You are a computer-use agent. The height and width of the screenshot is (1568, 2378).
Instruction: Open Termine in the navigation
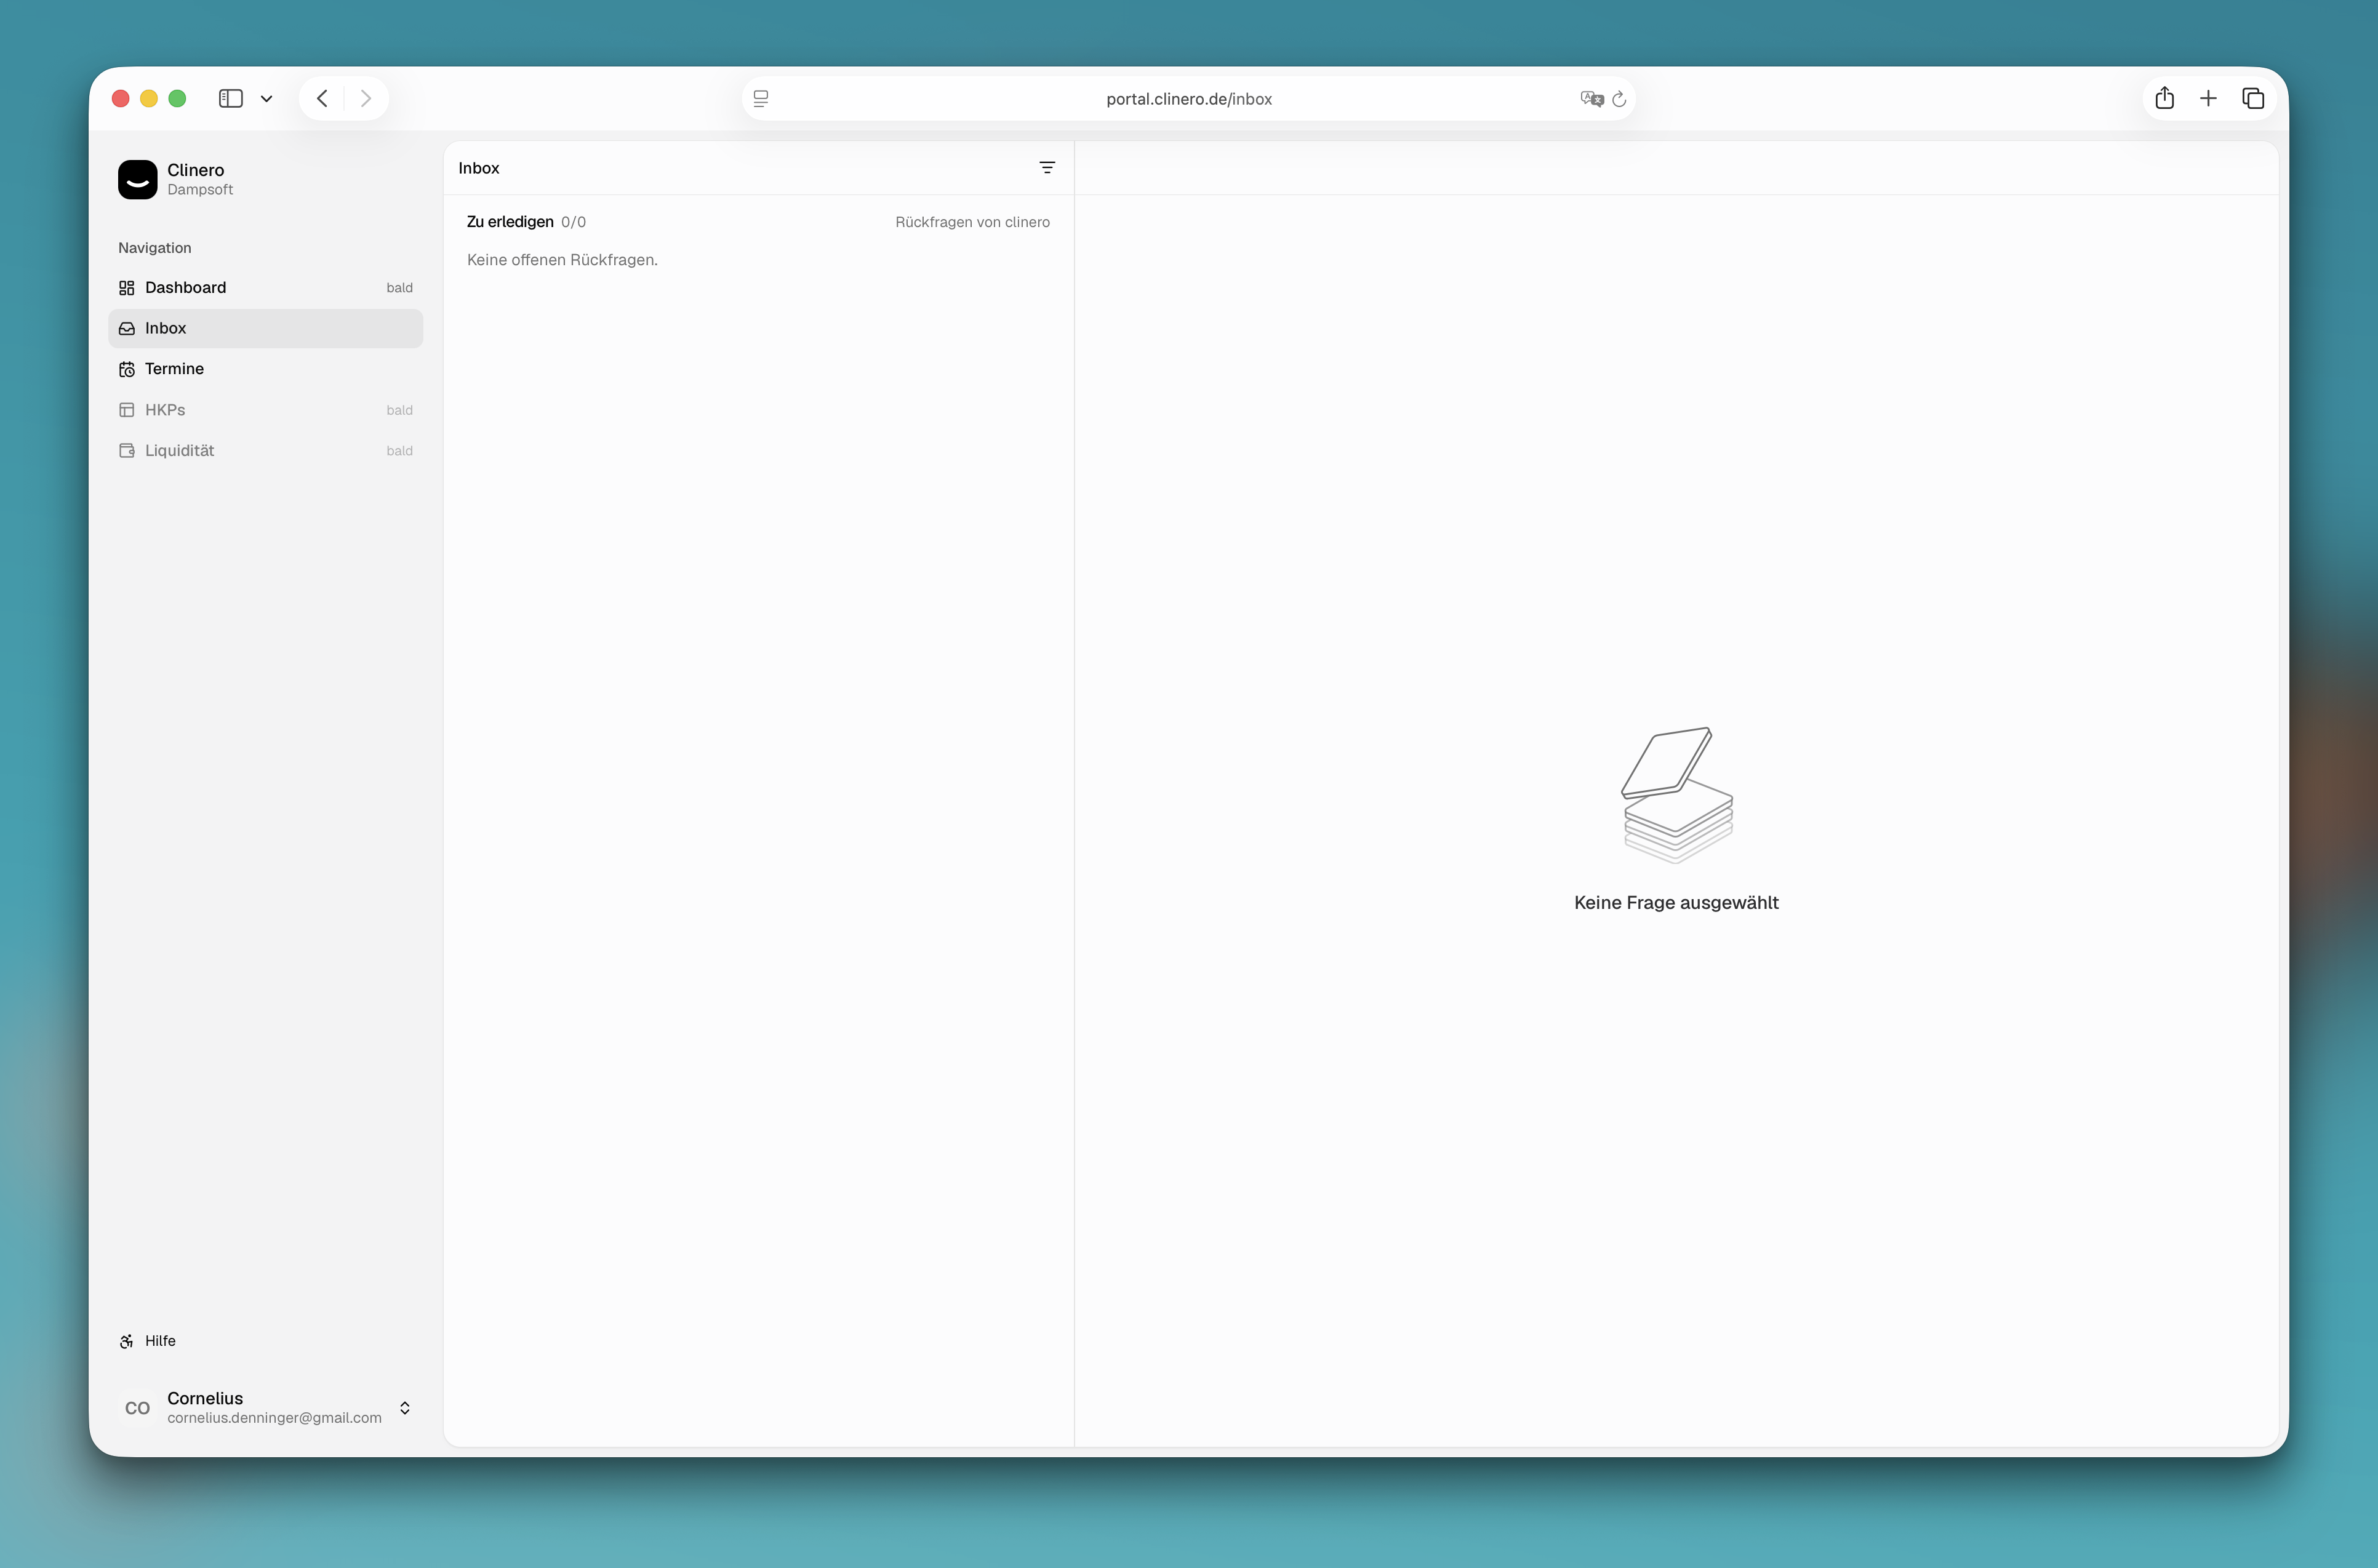pyautogui.click(x=265, y=369)
